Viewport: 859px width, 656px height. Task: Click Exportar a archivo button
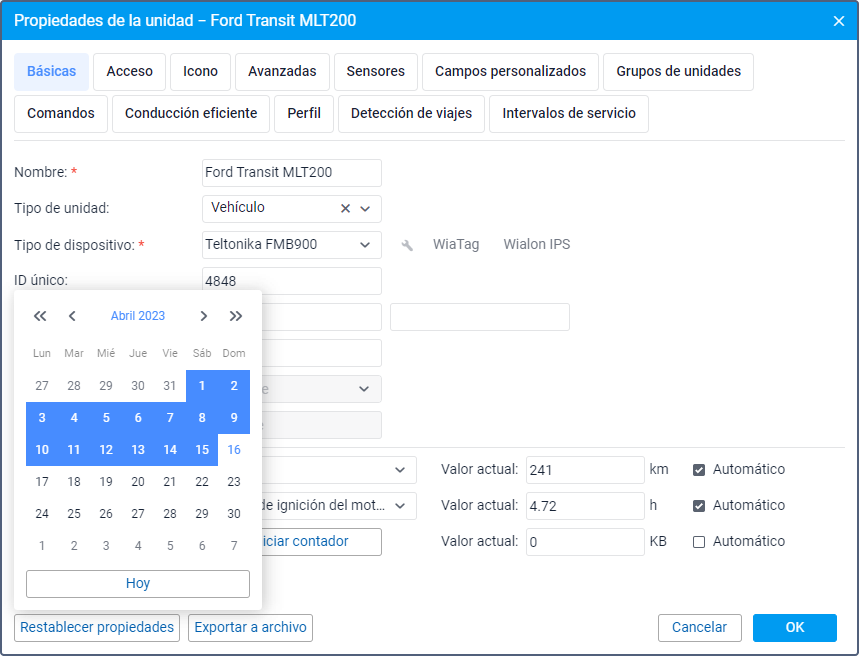pyautogui.click(x=250, y=628)
